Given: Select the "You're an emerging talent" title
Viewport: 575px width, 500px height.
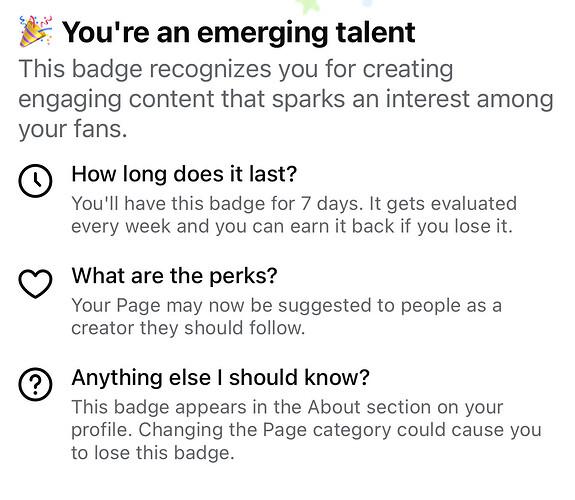Looking at the screenshot, I should coord(239,33).
